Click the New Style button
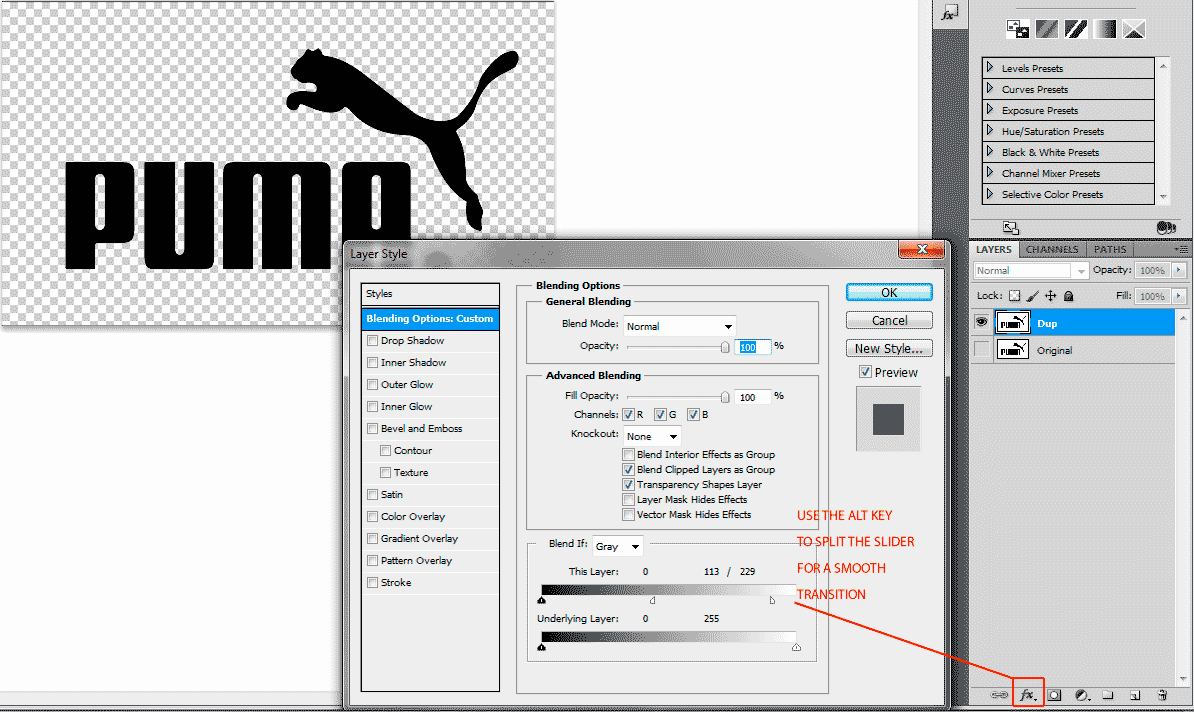The image size is (1194, 712). click(x=889, y=349)
